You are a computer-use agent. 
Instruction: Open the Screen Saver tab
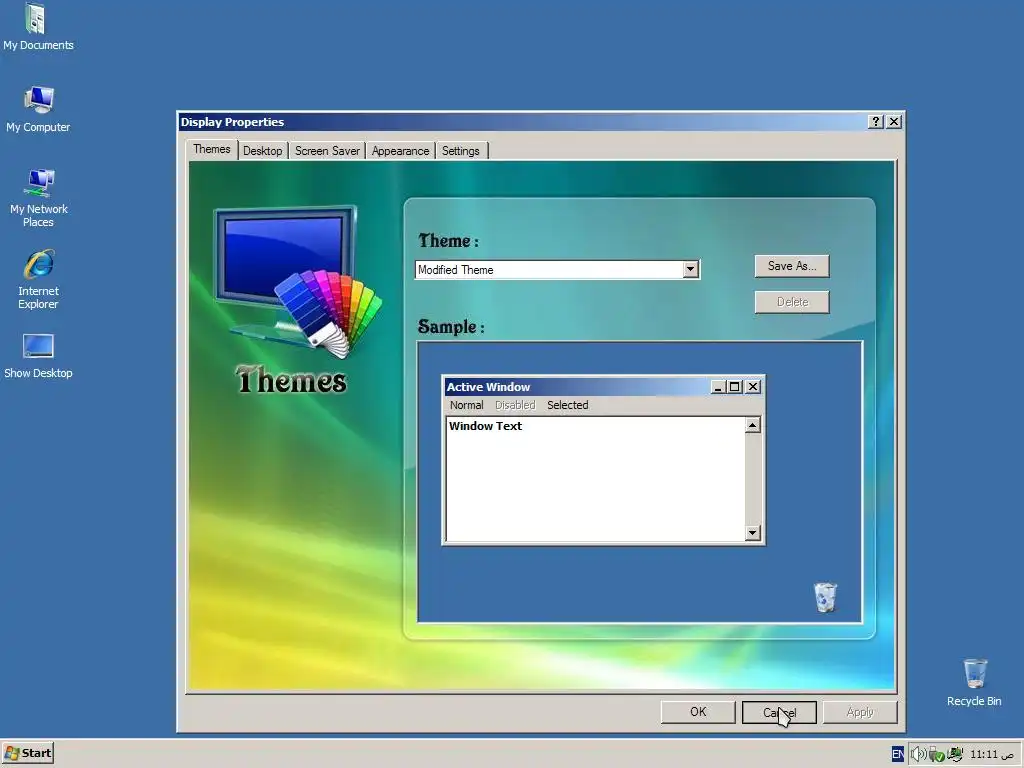tap(327, 151)
